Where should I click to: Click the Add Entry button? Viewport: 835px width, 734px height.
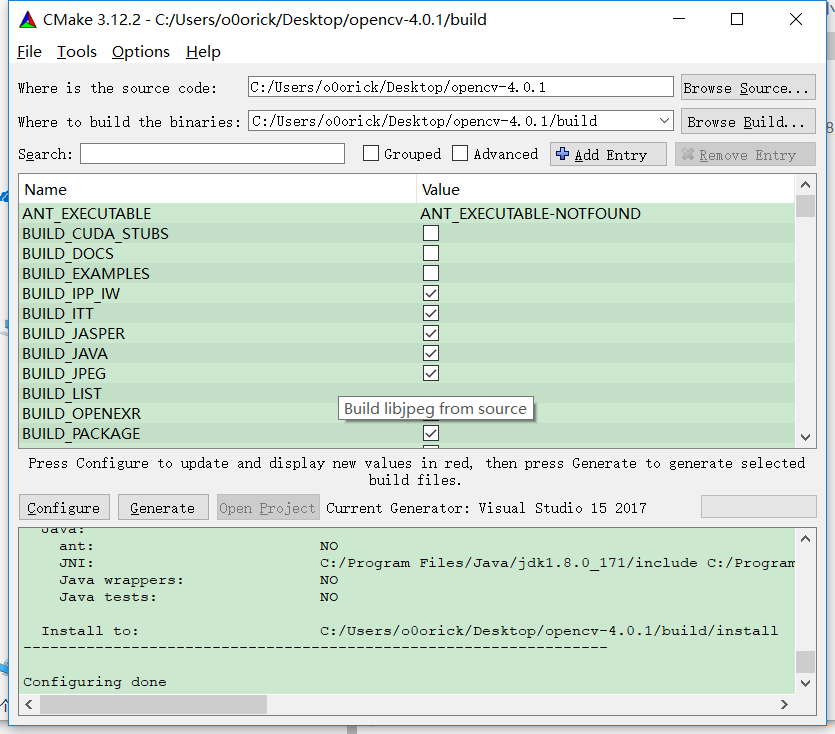608,154
